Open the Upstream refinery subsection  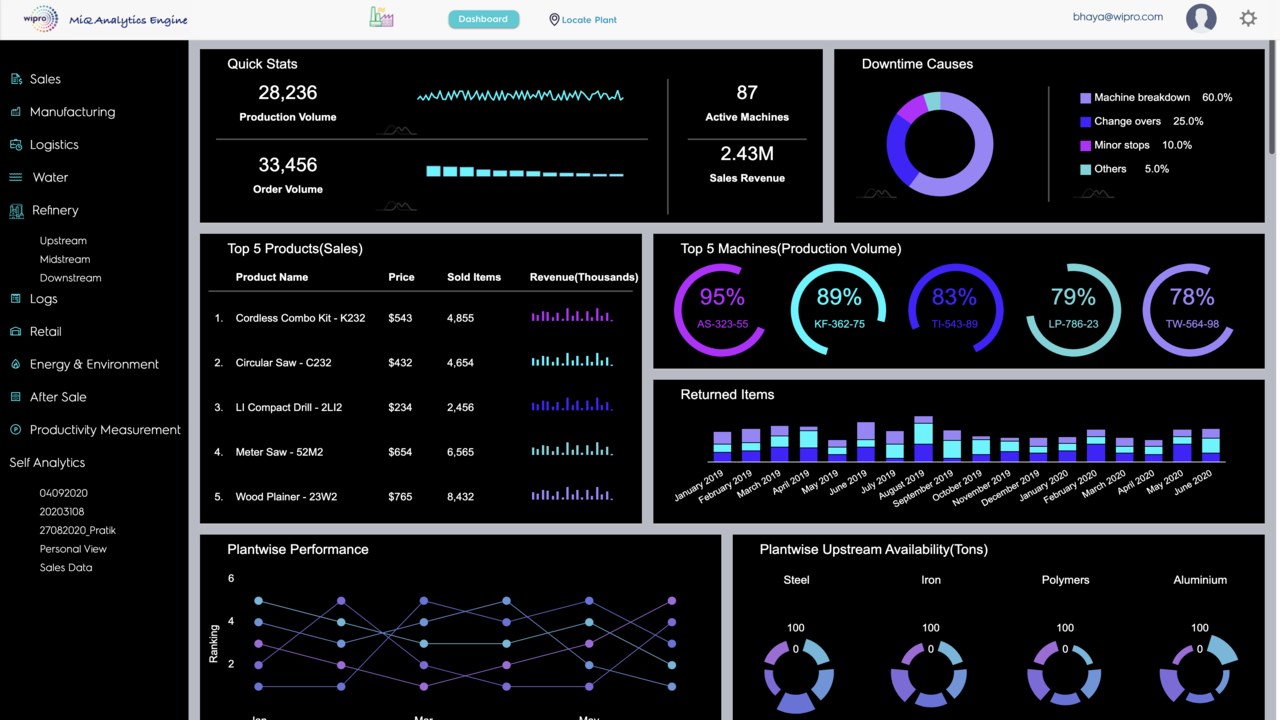coord(63,241)
